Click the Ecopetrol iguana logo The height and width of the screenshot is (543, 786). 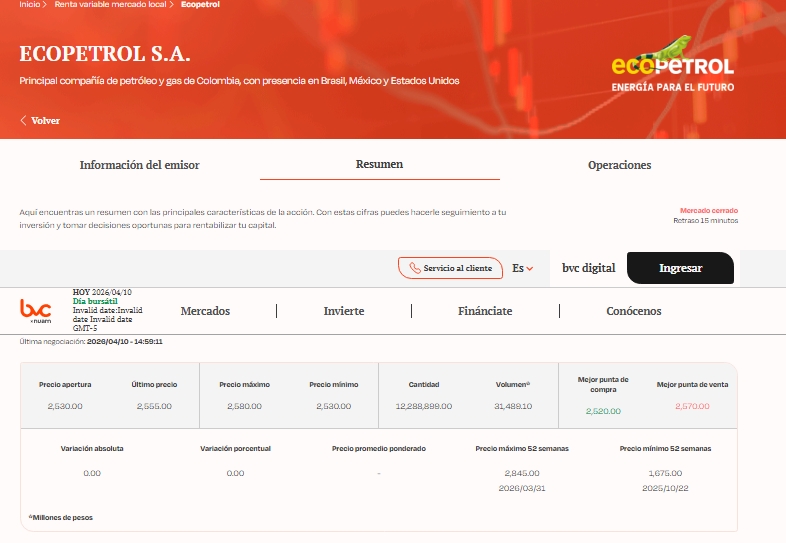pyautogui.click(x=672, y=63)
